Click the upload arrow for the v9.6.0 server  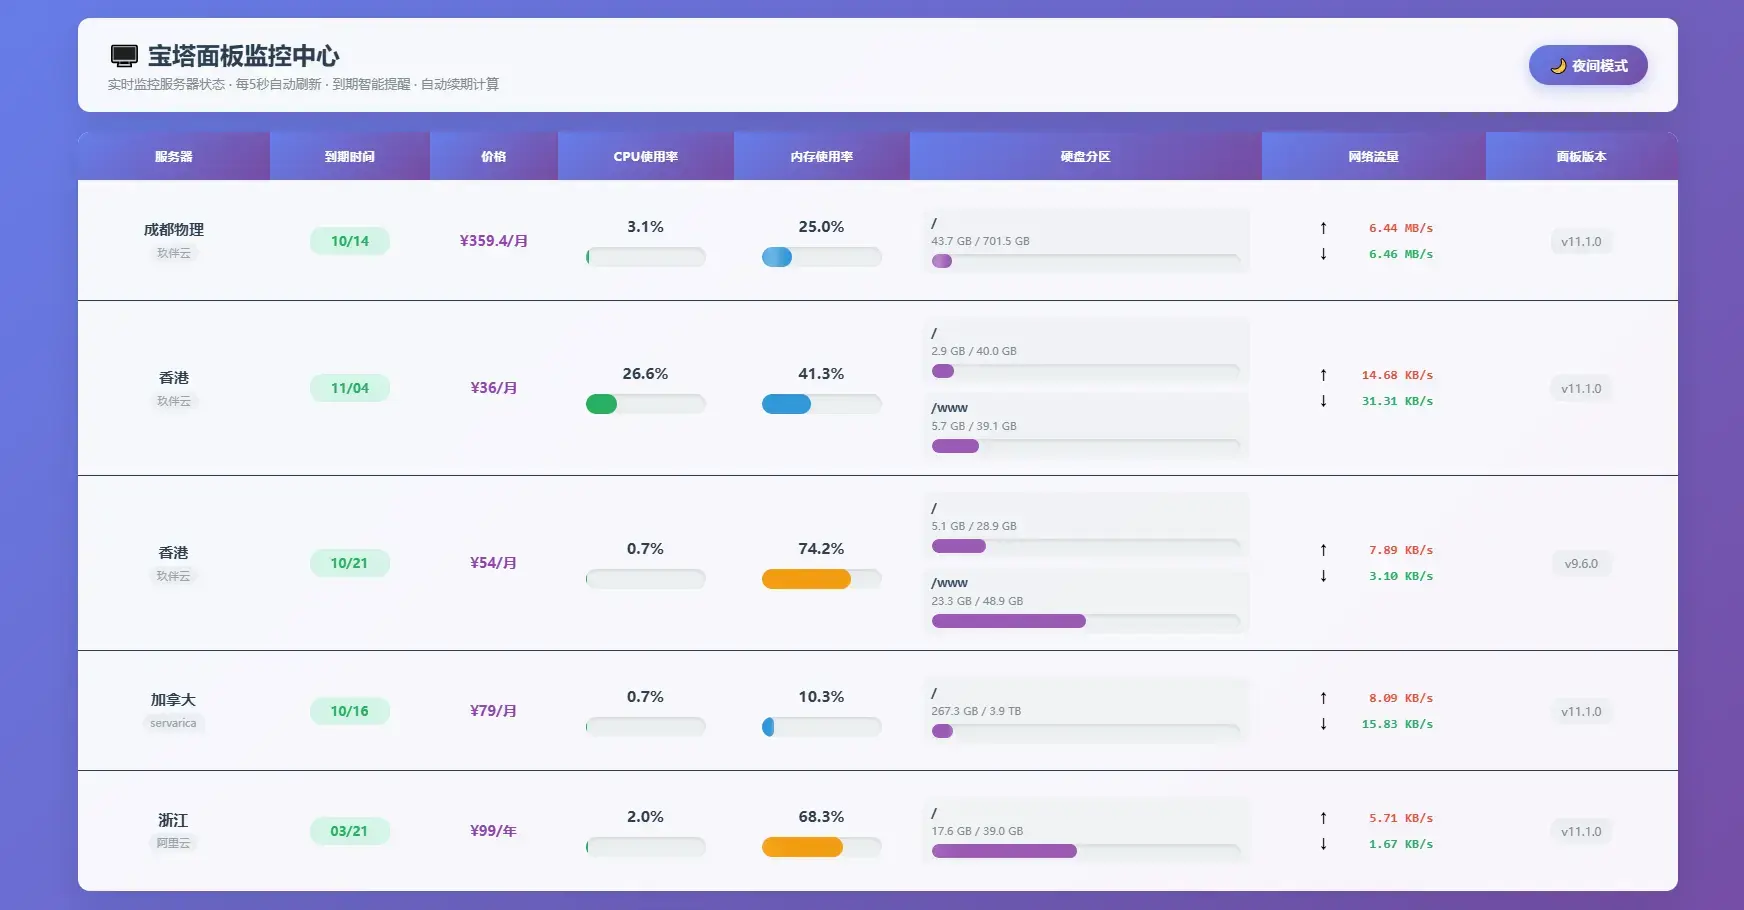coord(1323,550)
